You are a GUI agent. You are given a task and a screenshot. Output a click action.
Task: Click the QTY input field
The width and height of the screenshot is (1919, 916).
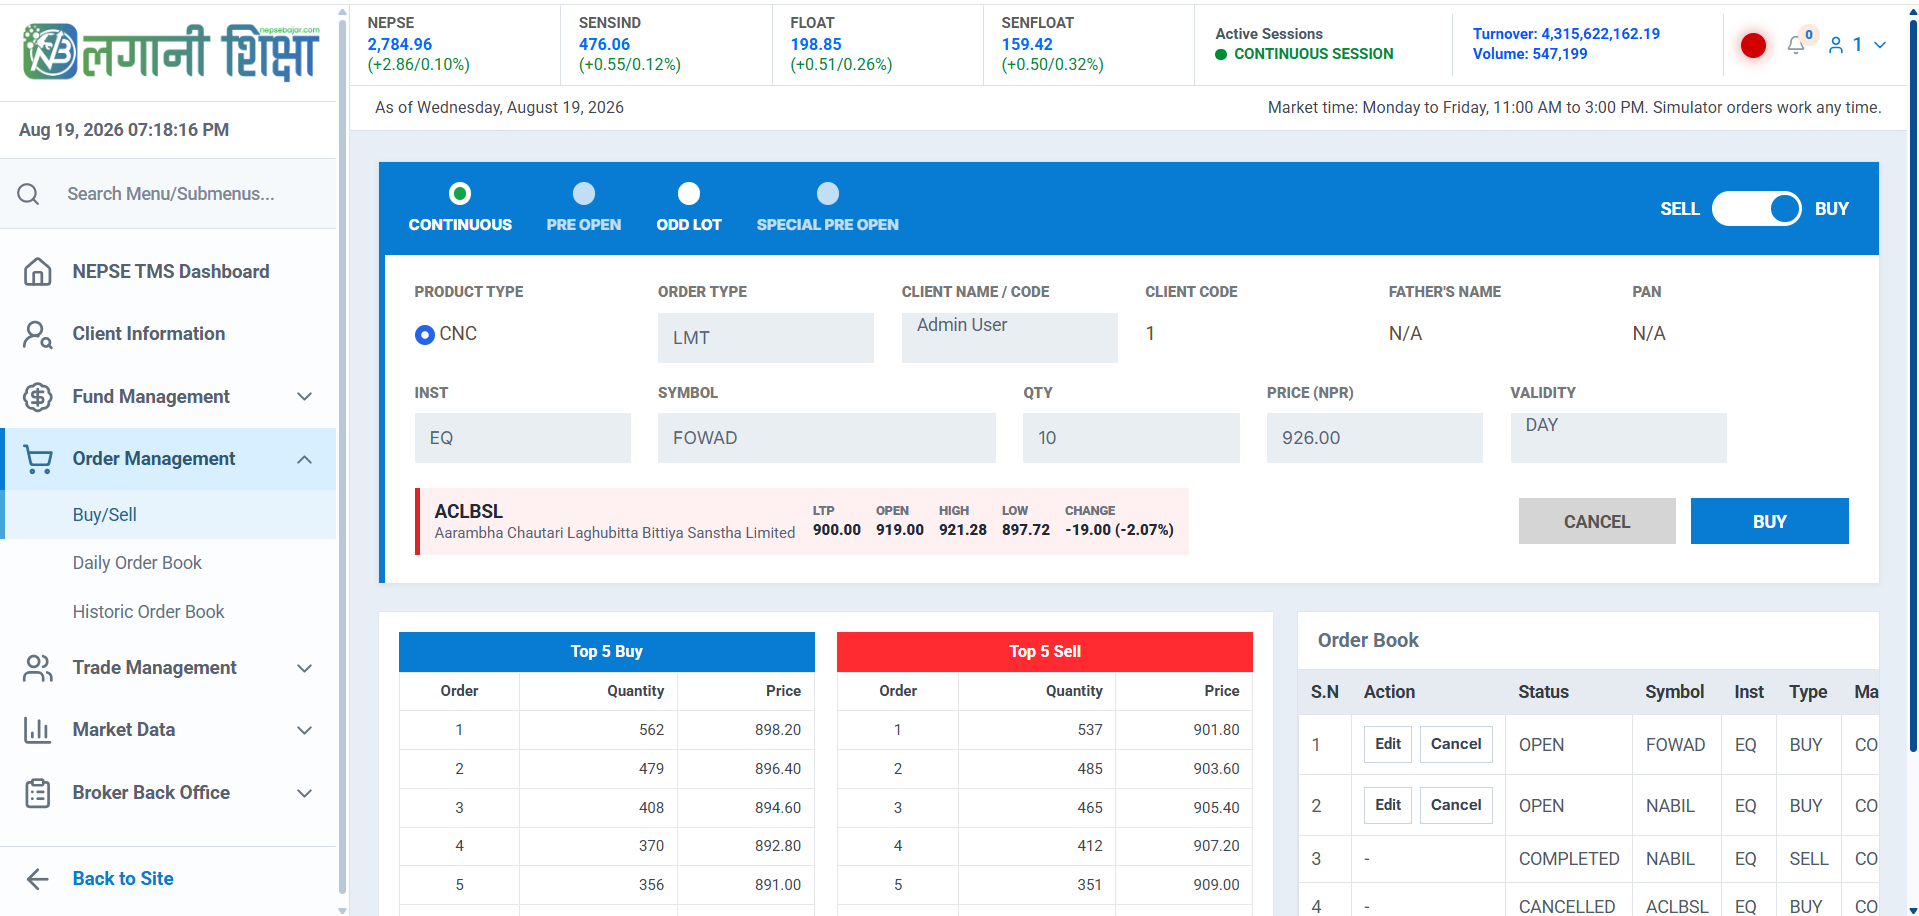(1131, 438)
